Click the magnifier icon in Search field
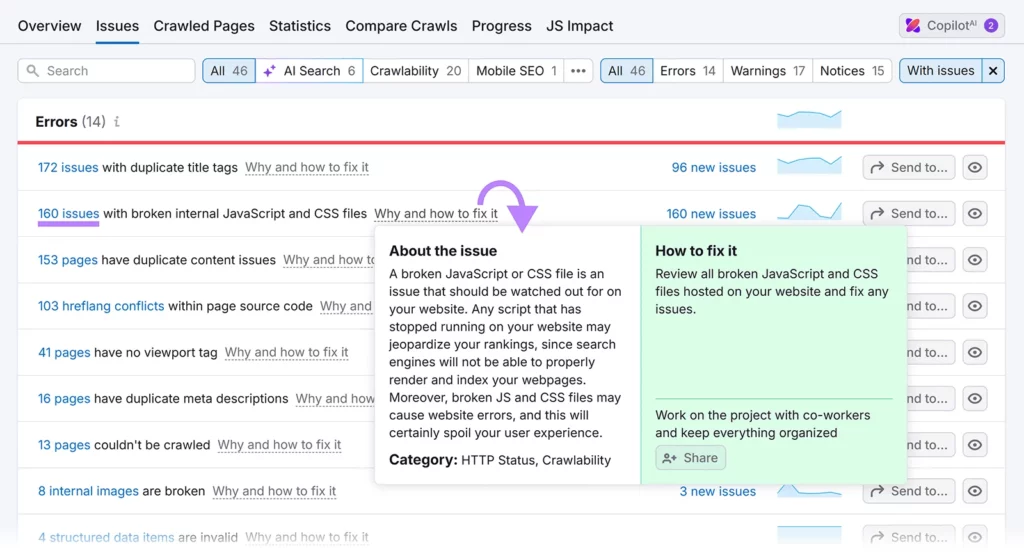Screen dimensions: 1024x555 tap(33, 71)
